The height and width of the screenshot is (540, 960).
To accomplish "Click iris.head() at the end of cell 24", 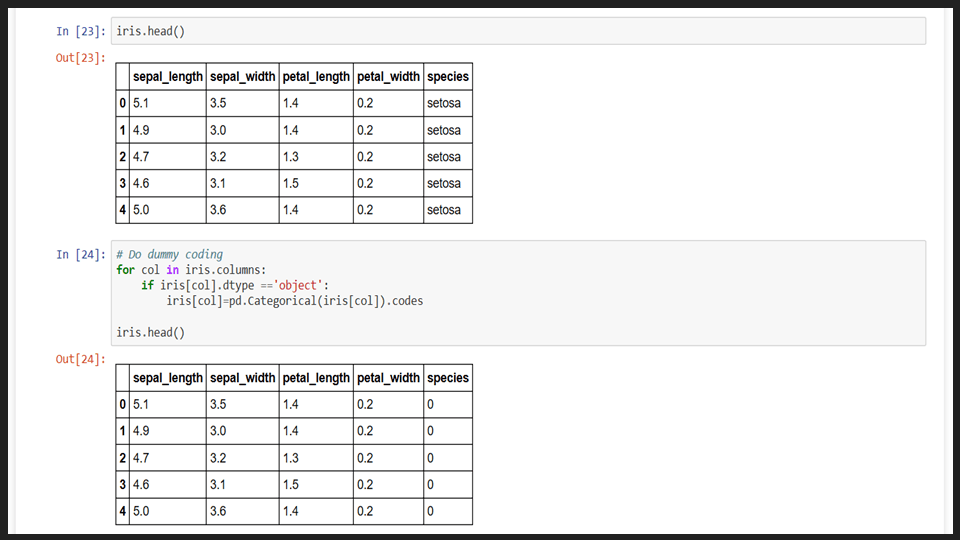I will pyautogui.click(x=151, y=332).
